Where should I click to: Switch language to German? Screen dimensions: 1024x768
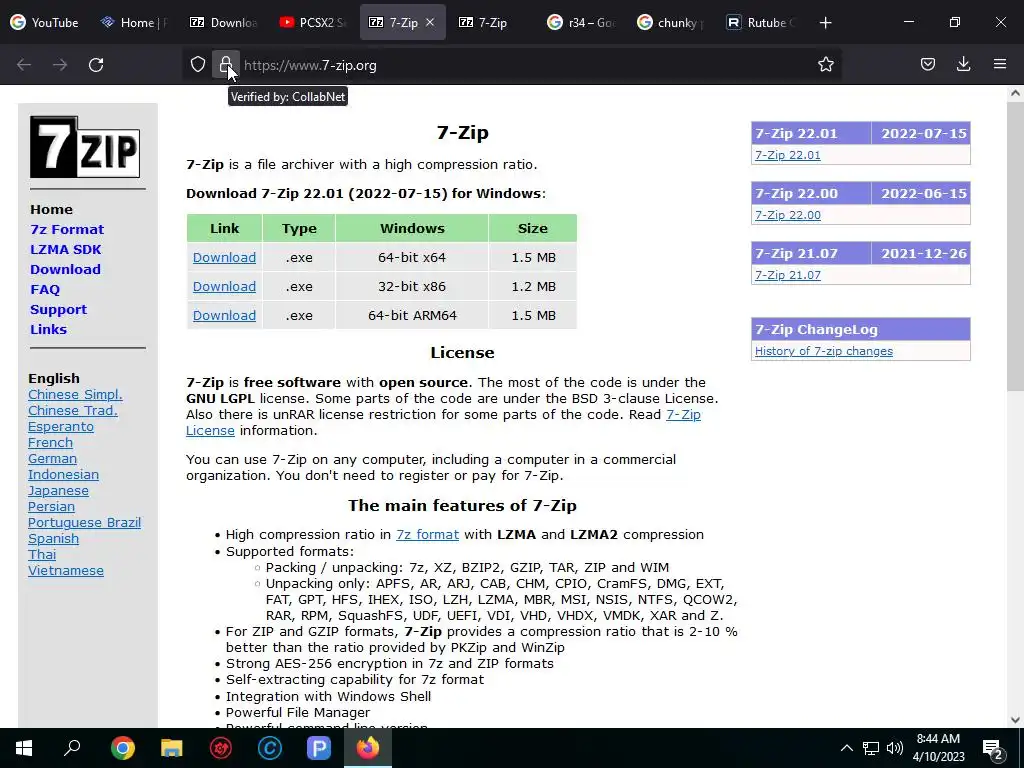click(x=52, y=458)
